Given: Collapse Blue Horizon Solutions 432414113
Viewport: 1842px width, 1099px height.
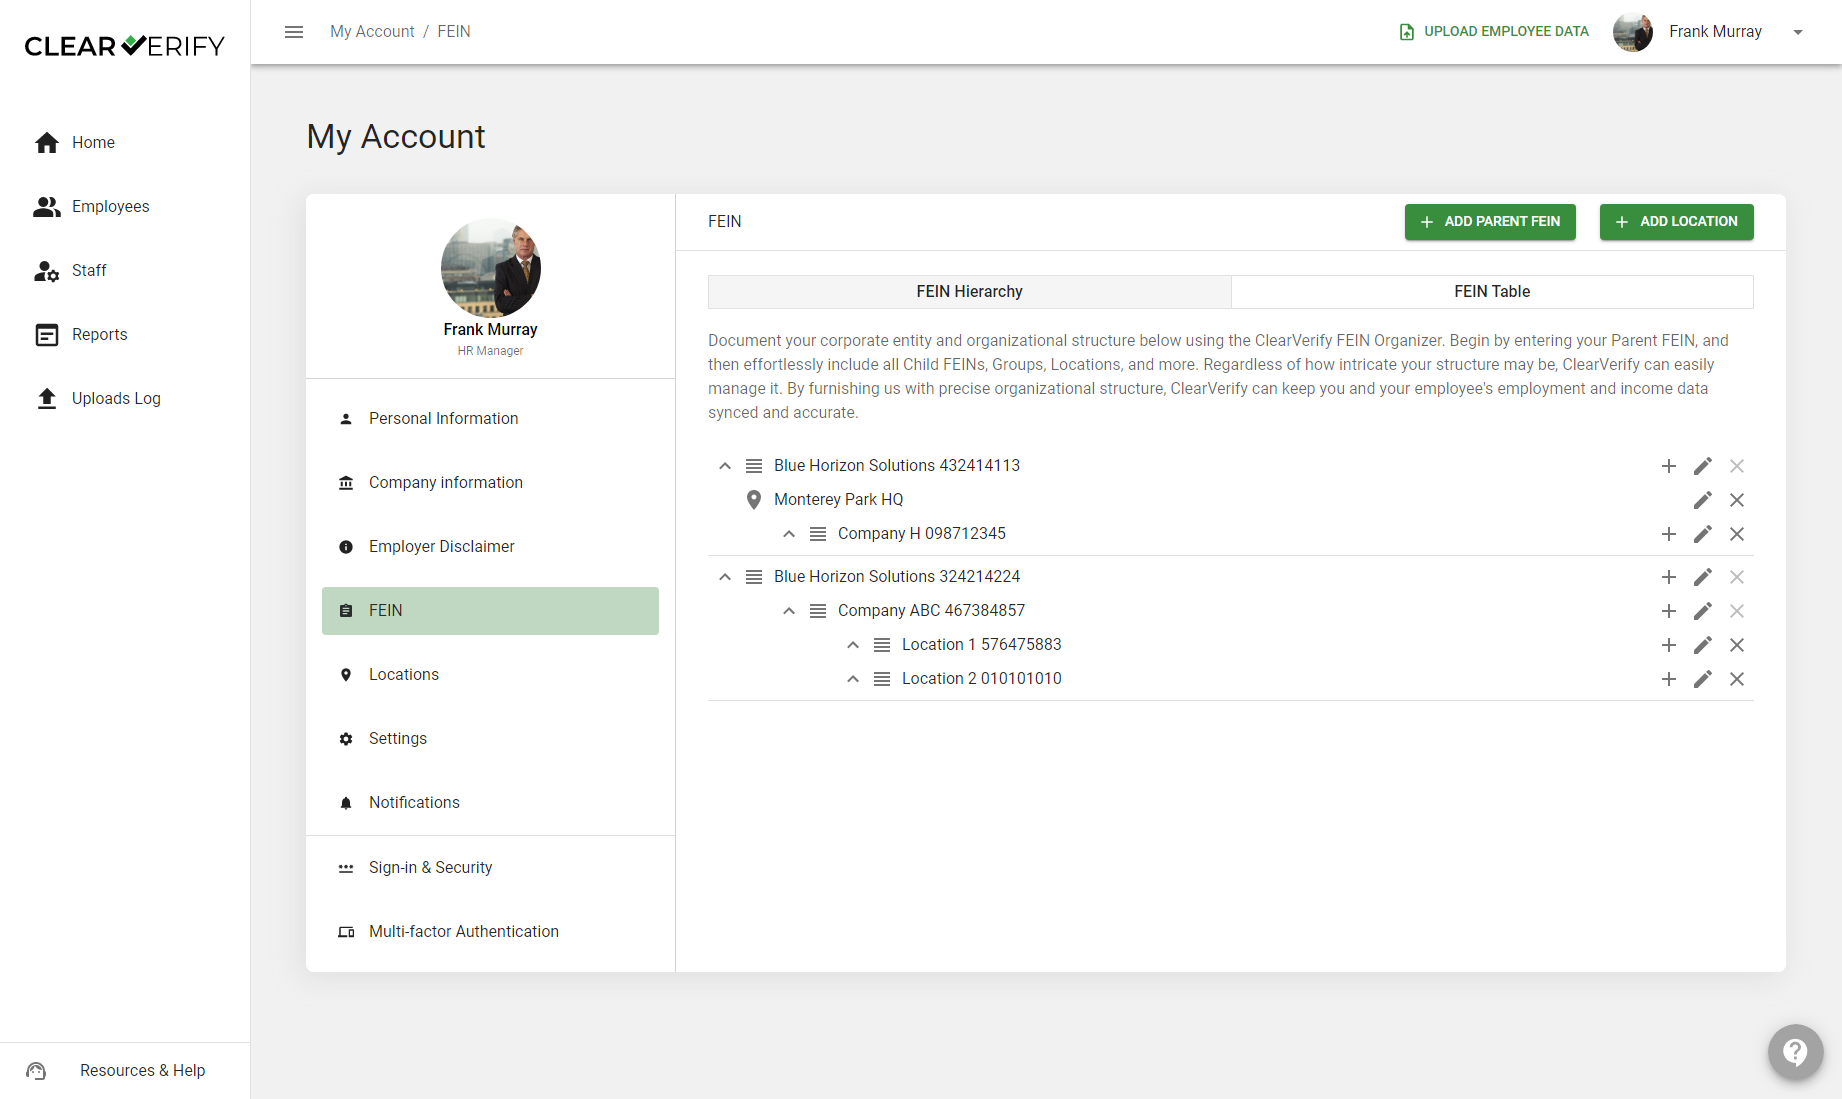Looking at the screenshot, I should coord(725,466).
